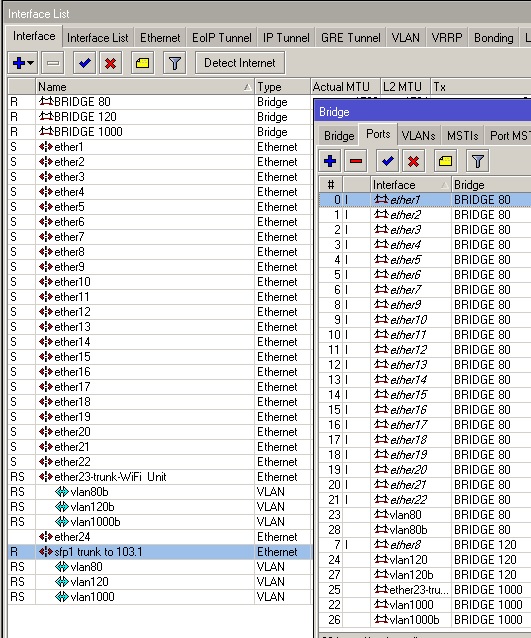The width and height of the screenshot is (531, 638).
Task: Enable interface with the blue checkmark
Action: point(85,63)
